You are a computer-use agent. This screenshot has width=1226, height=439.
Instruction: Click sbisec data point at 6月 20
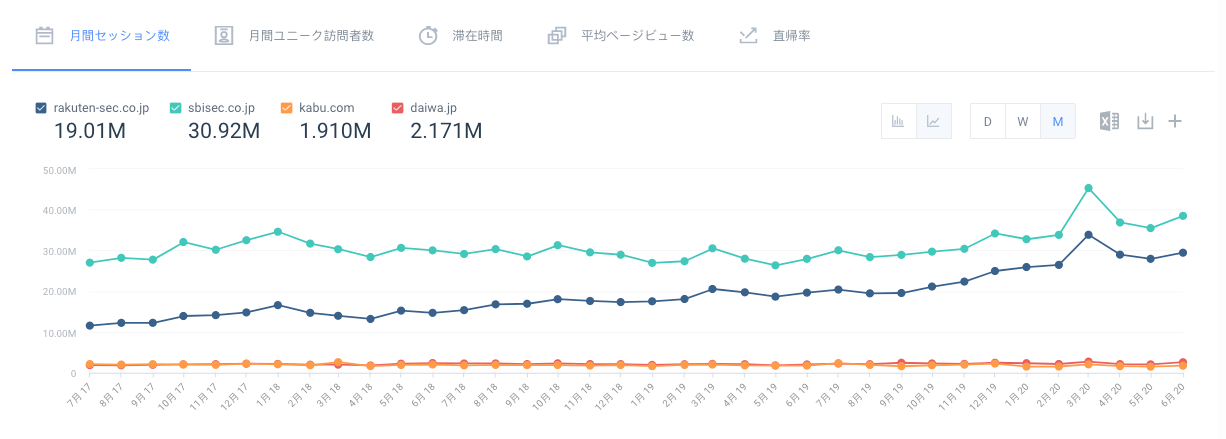click(x=1182, y=216)
